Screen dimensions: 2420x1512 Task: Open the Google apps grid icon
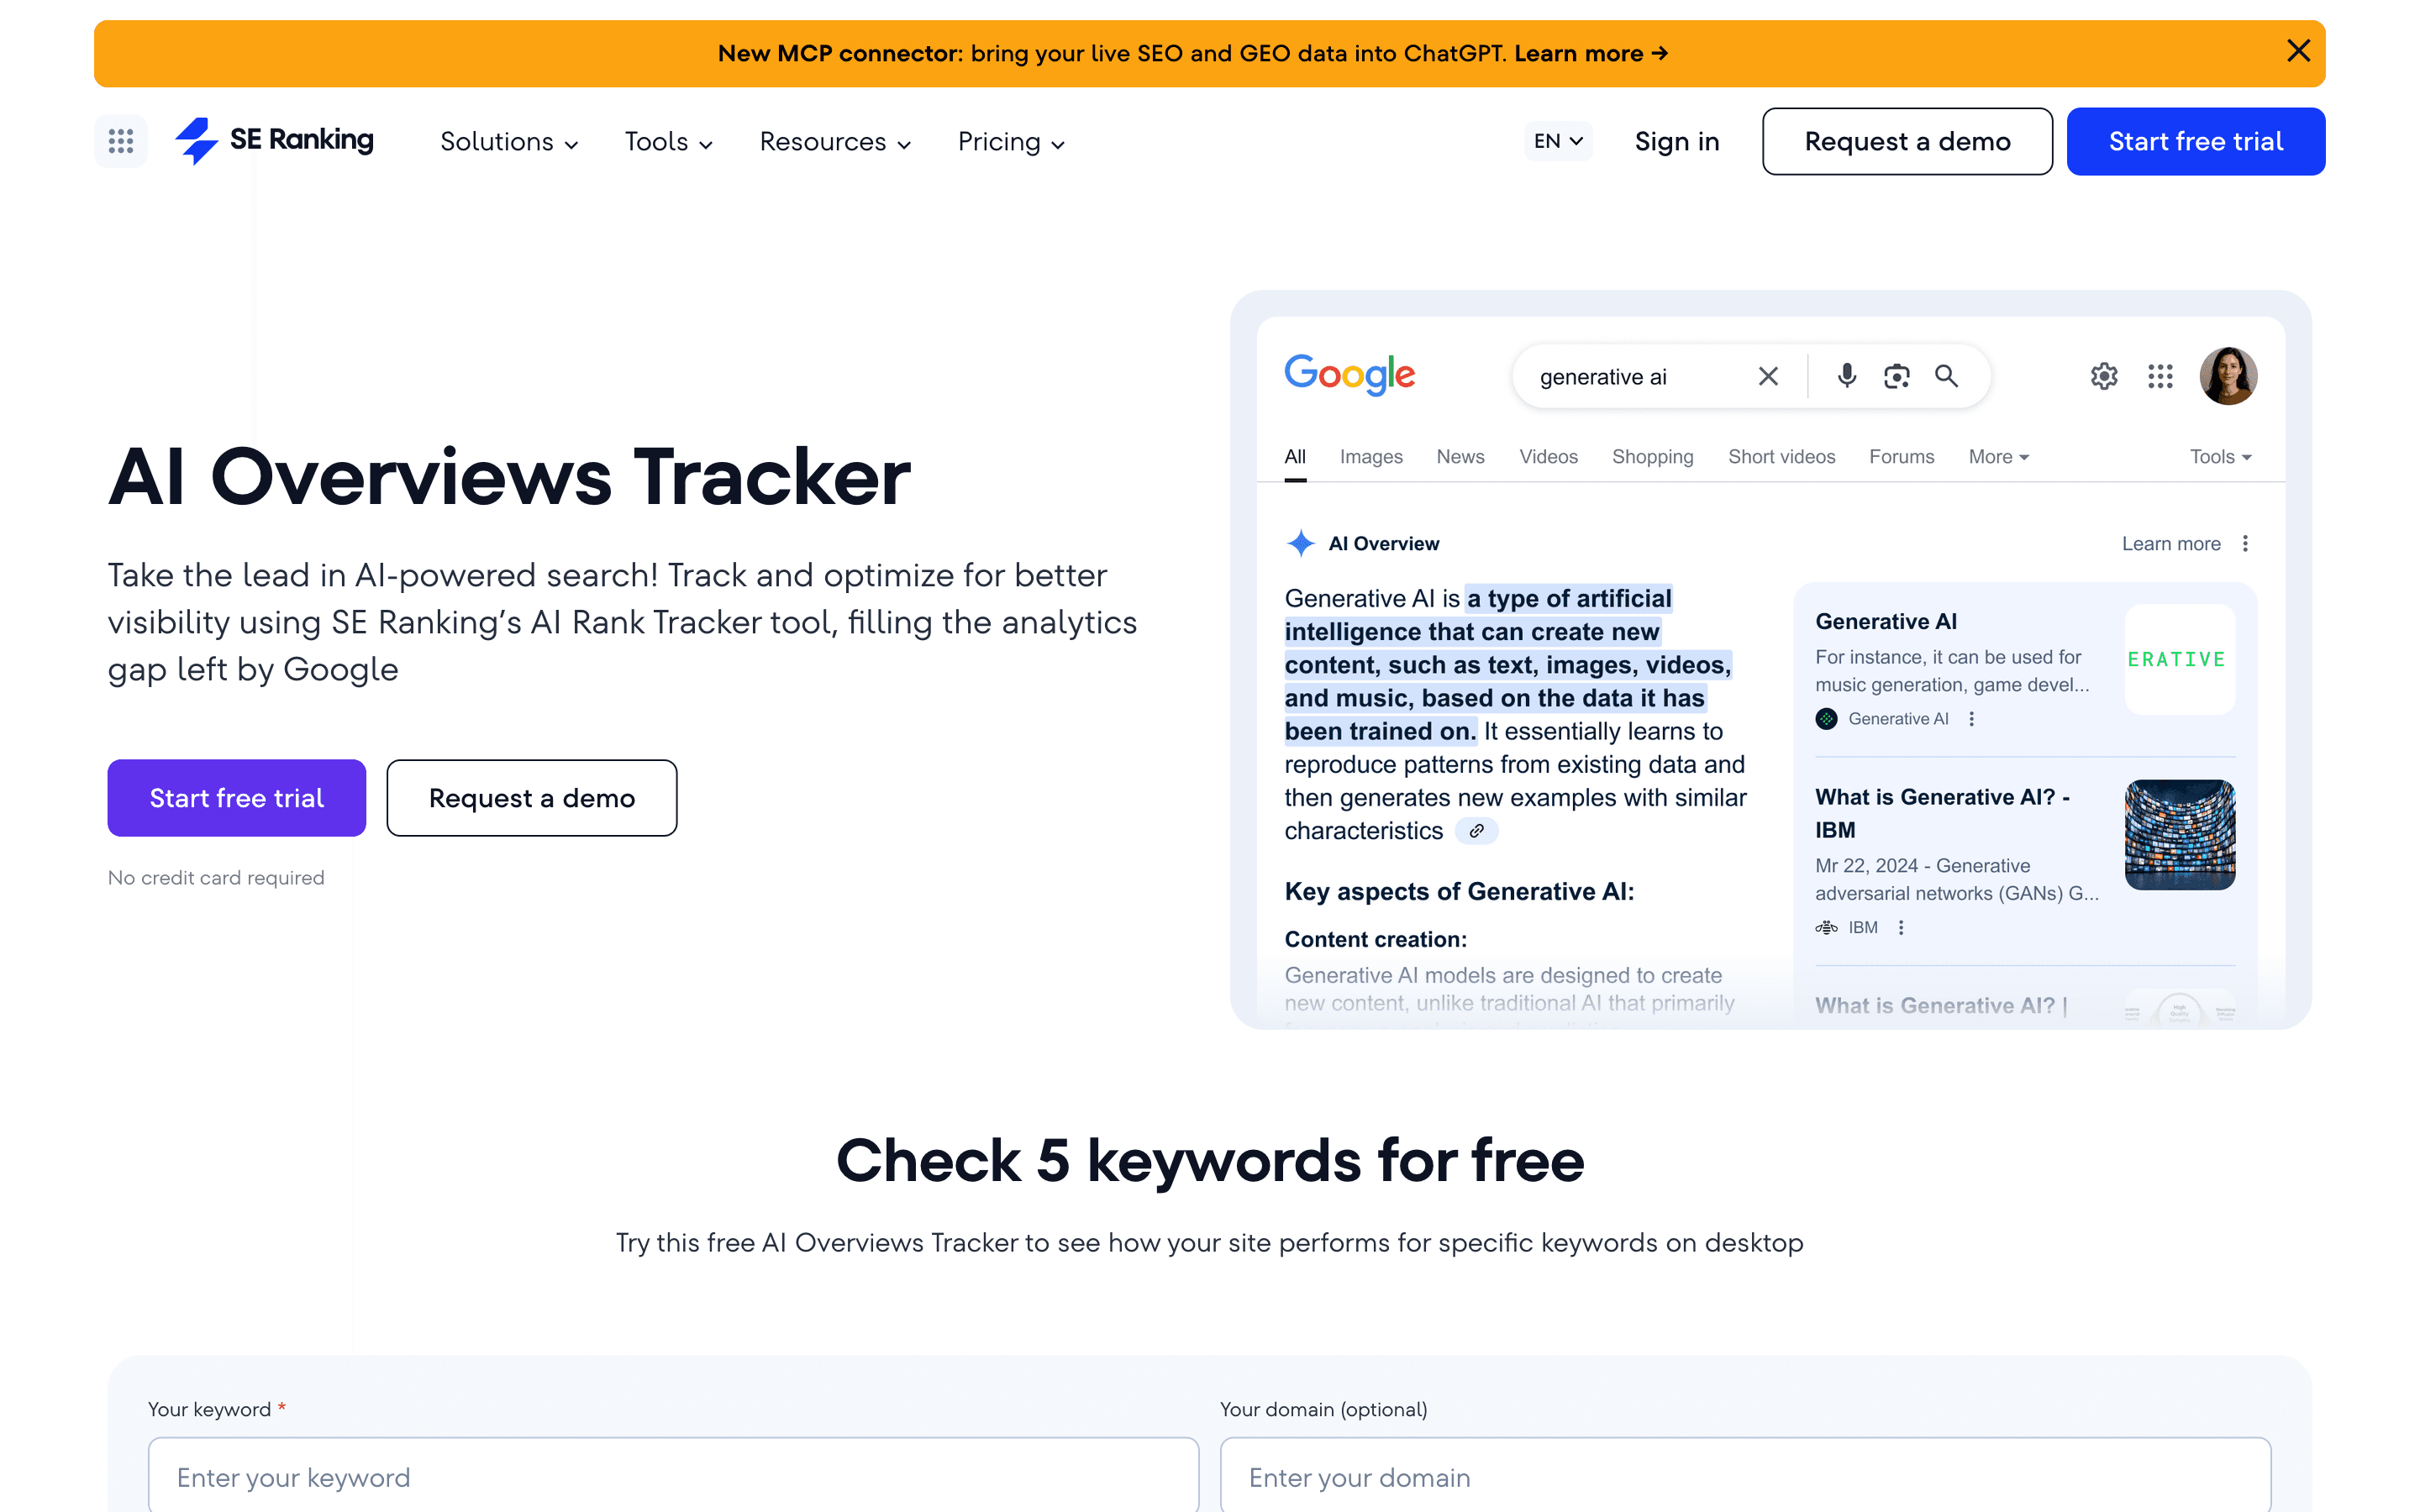click(2160, 376)
